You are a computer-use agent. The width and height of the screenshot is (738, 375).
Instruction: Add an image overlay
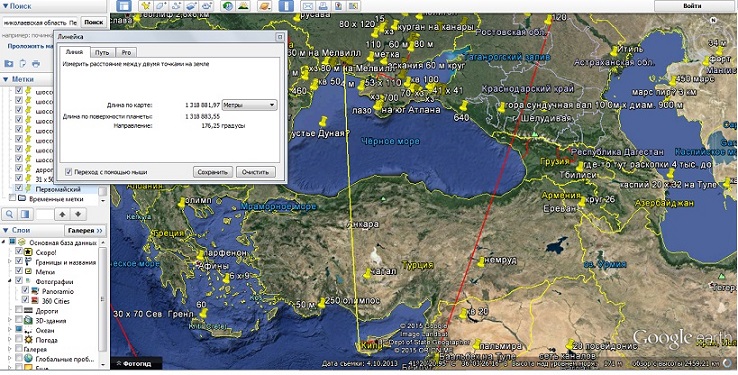tap(191, 6)
